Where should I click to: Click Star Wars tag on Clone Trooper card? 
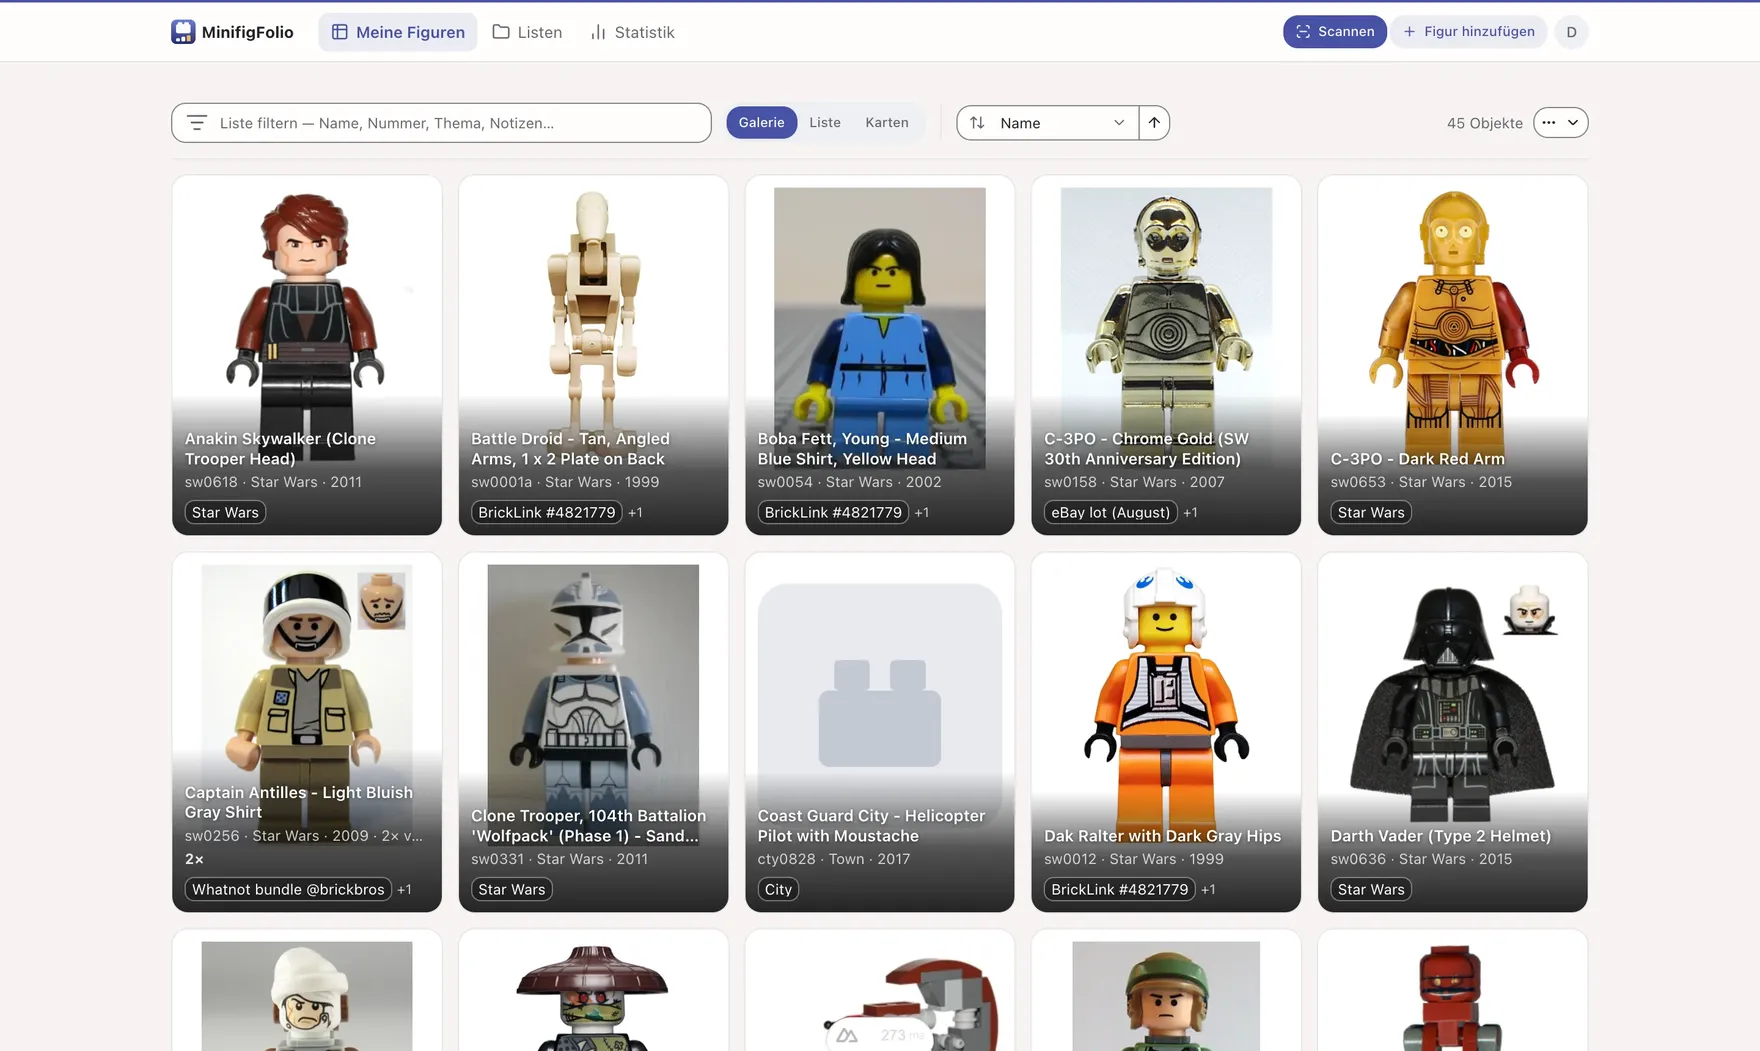(512, 889)
